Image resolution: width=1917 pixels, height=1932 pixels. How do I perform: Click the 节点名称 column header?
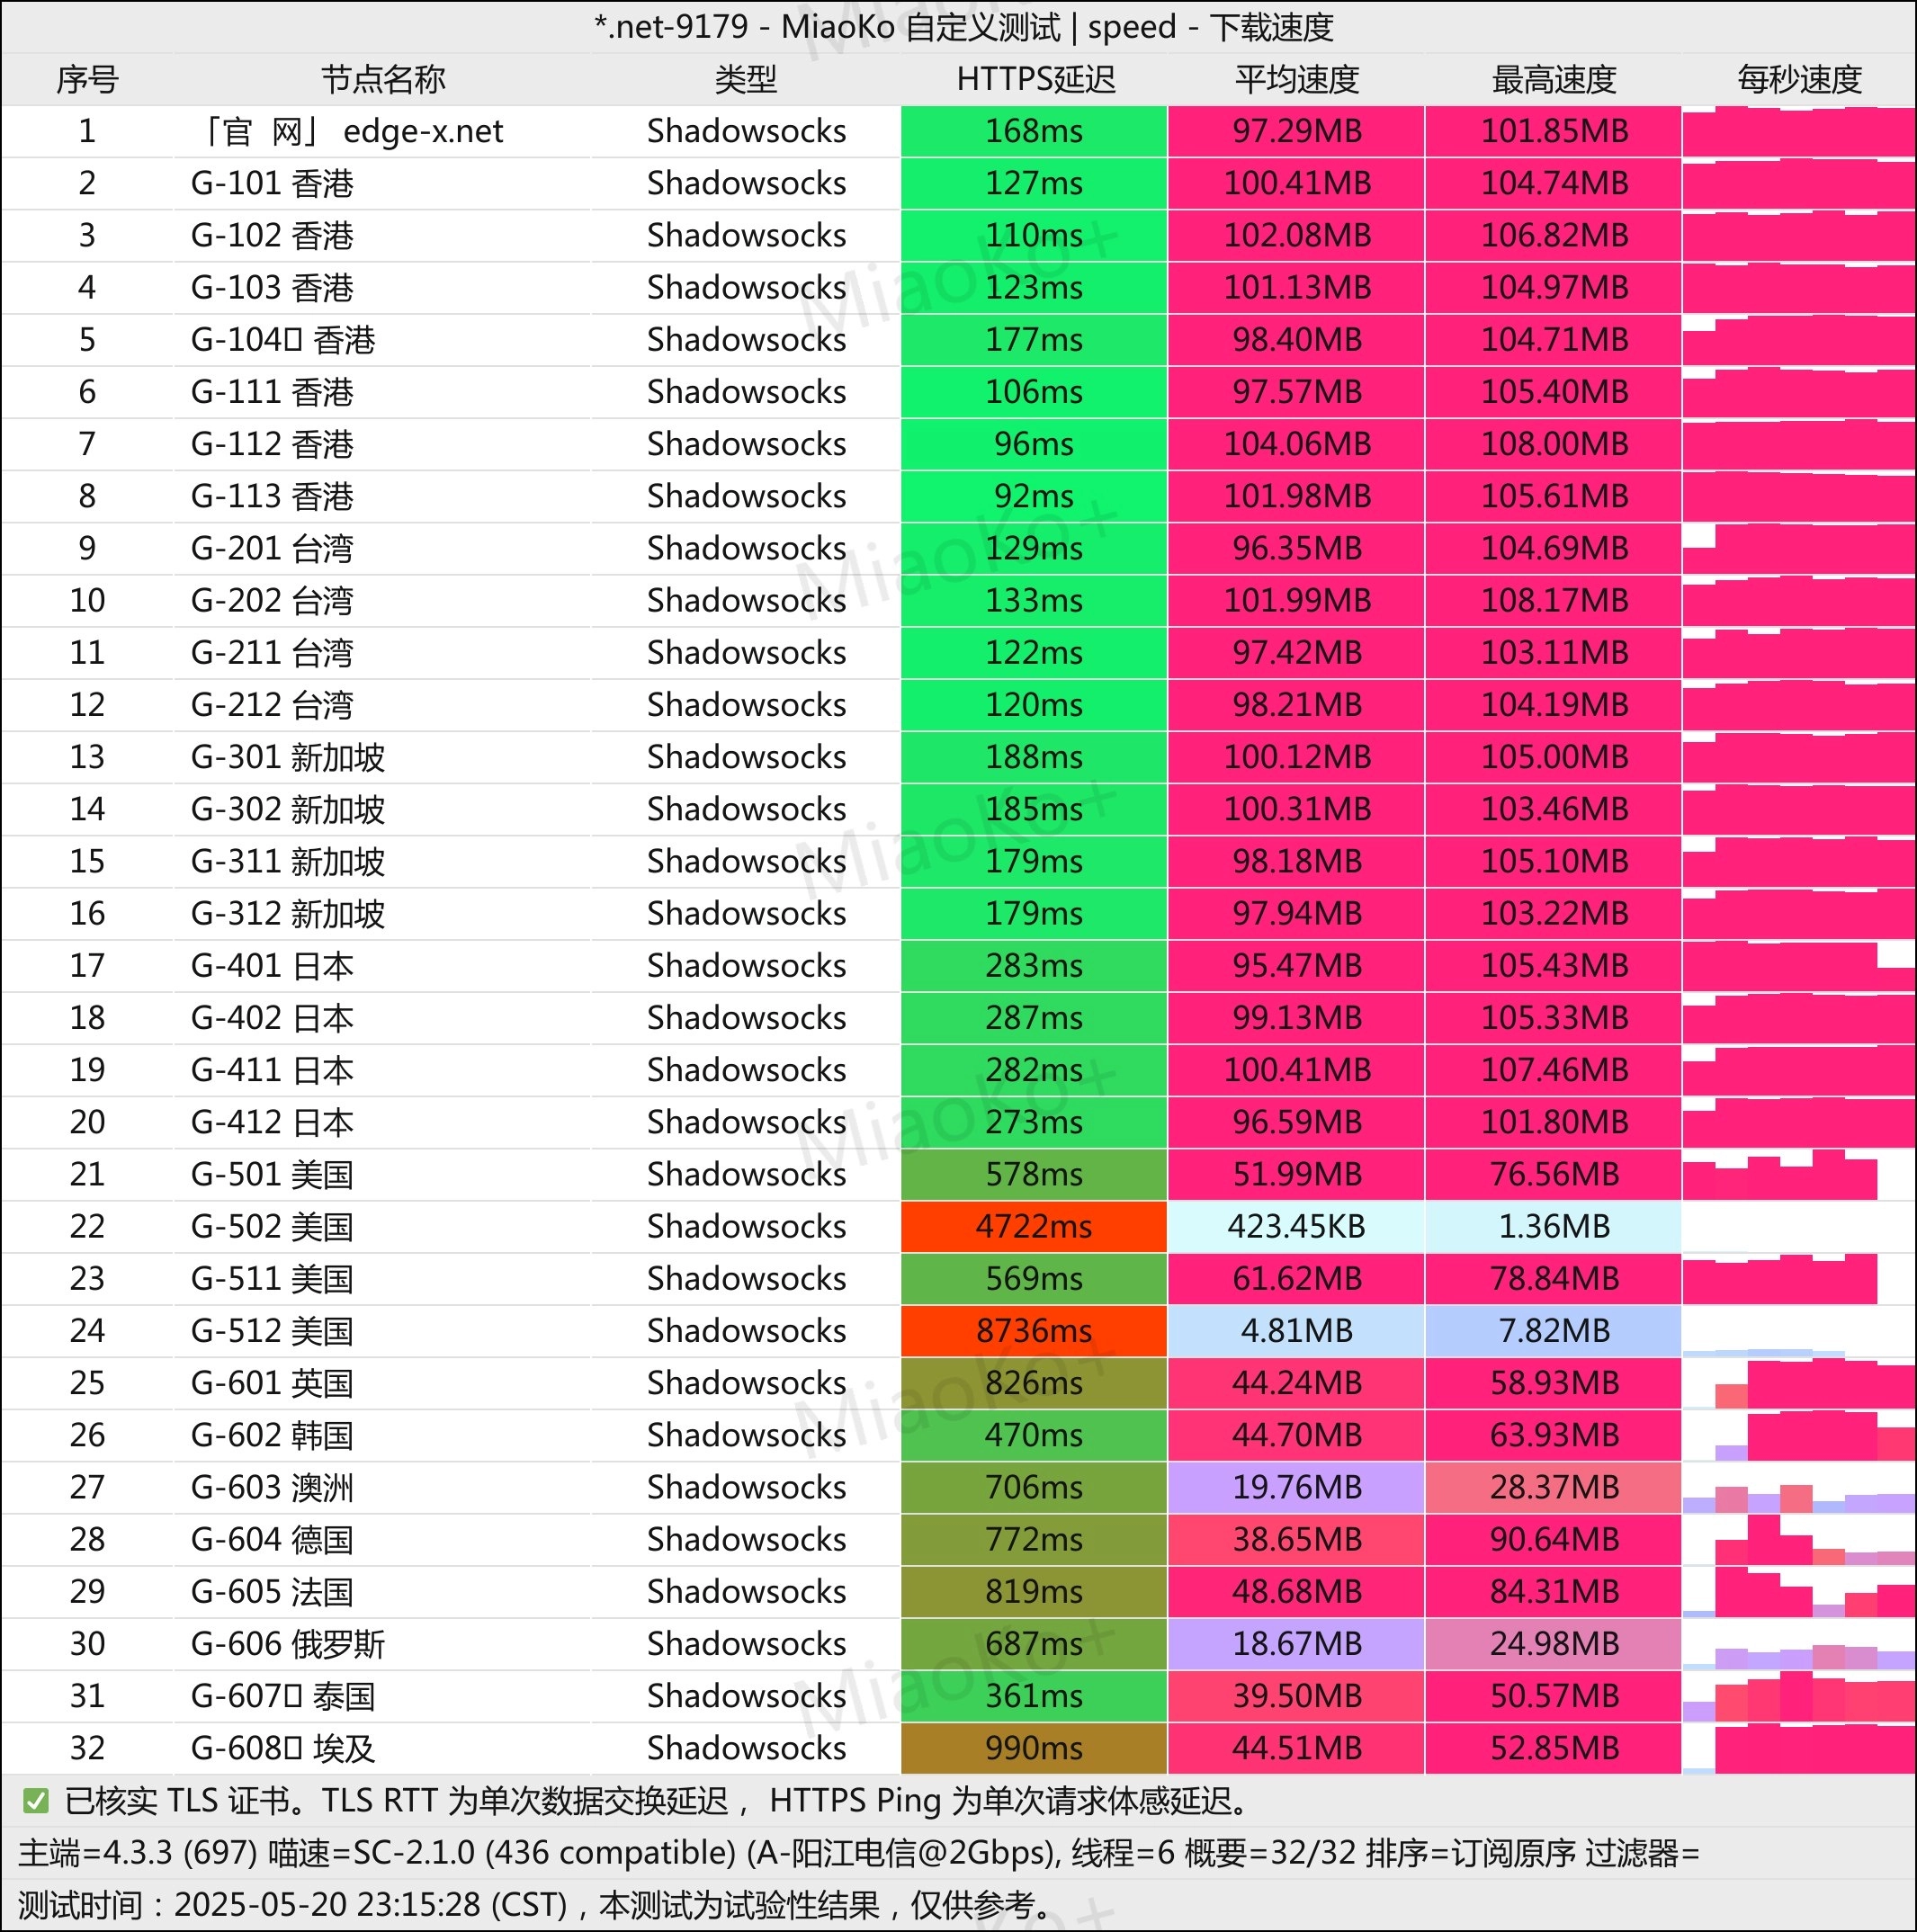point(383,79)
